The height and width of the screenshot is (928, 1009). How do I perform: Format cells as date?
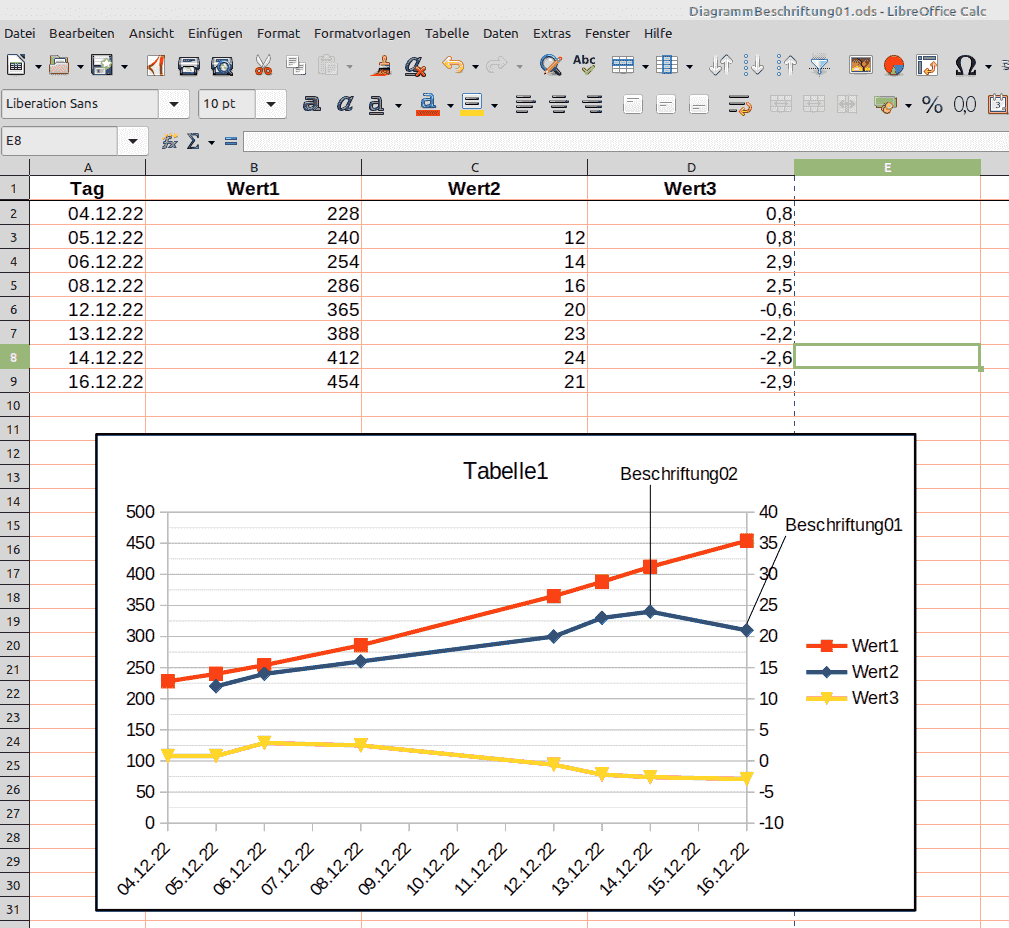coord(999,104)
